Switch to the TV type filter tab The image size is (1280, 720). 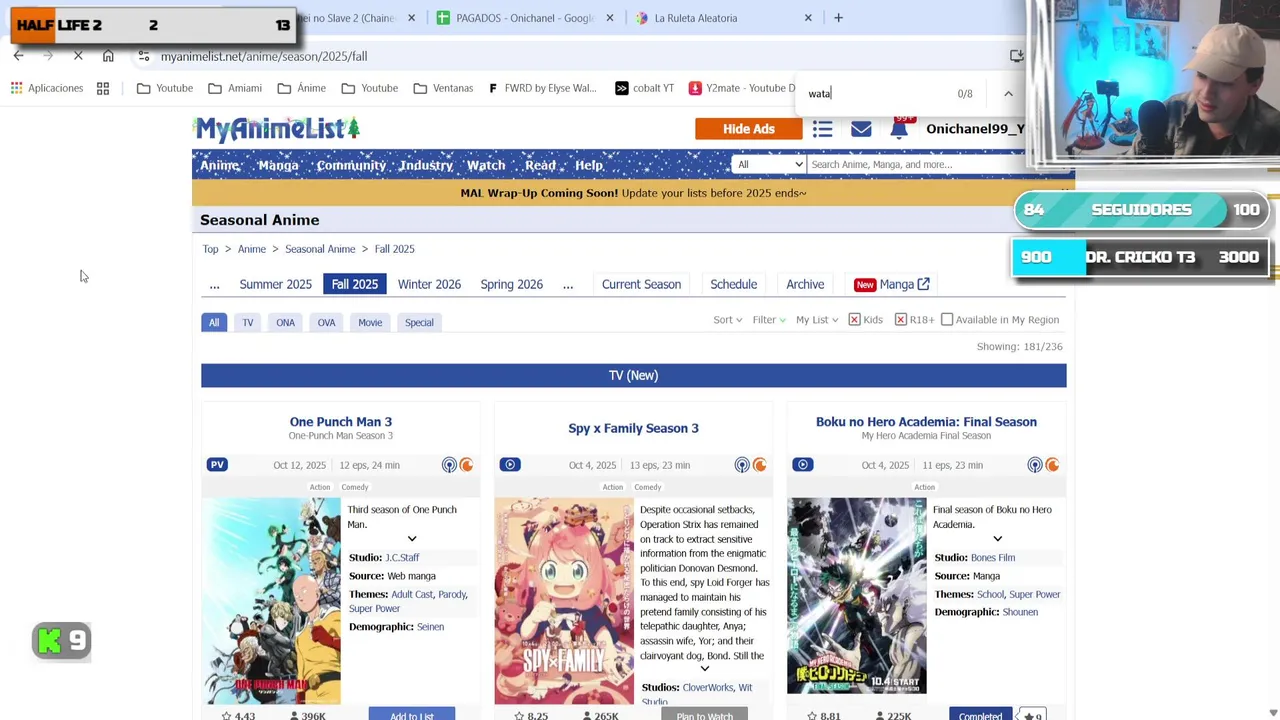[247, 322]
